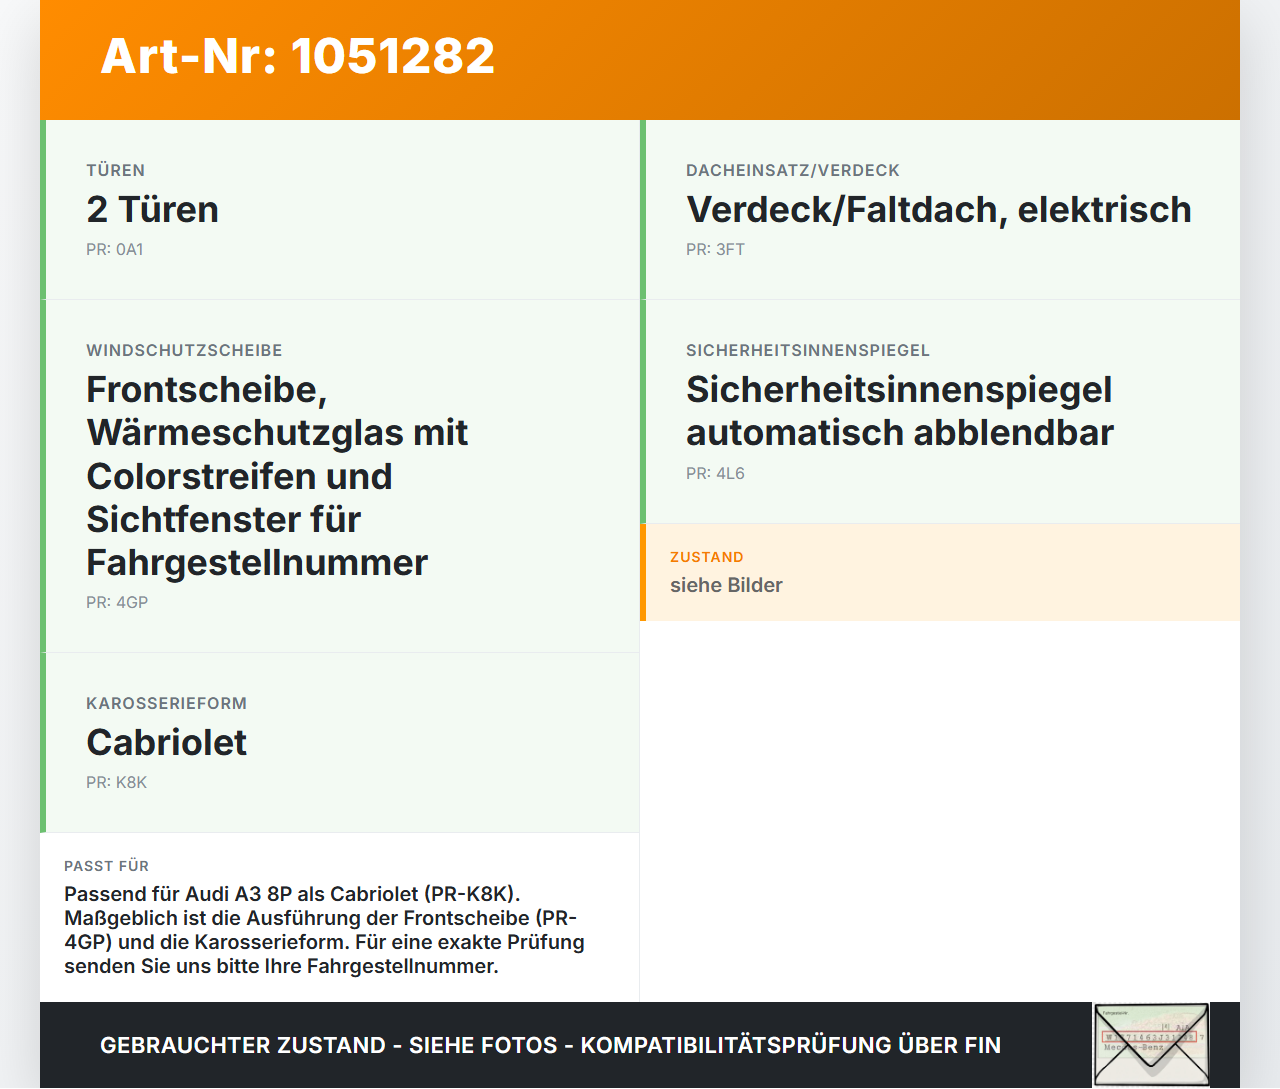Click the 'PR: 3FT' code
Viewport: 1280px width, 1089px height.
pyautogui.click(x=715, y=250)
